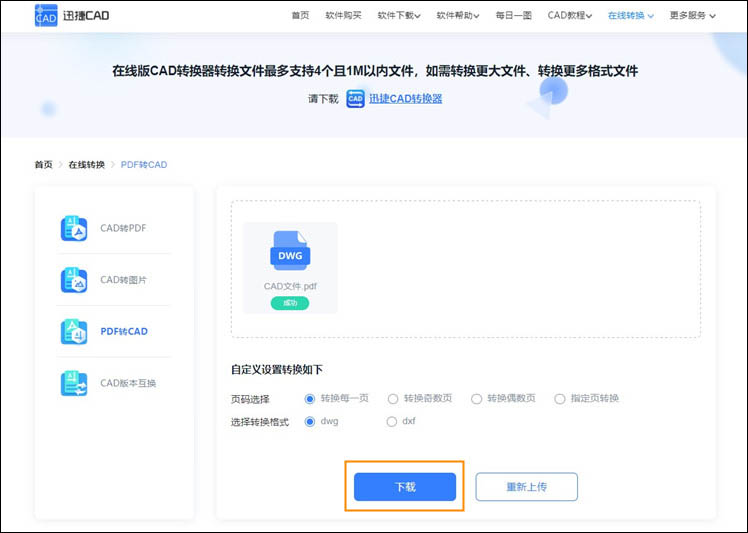Choose dxf output format

392,421
